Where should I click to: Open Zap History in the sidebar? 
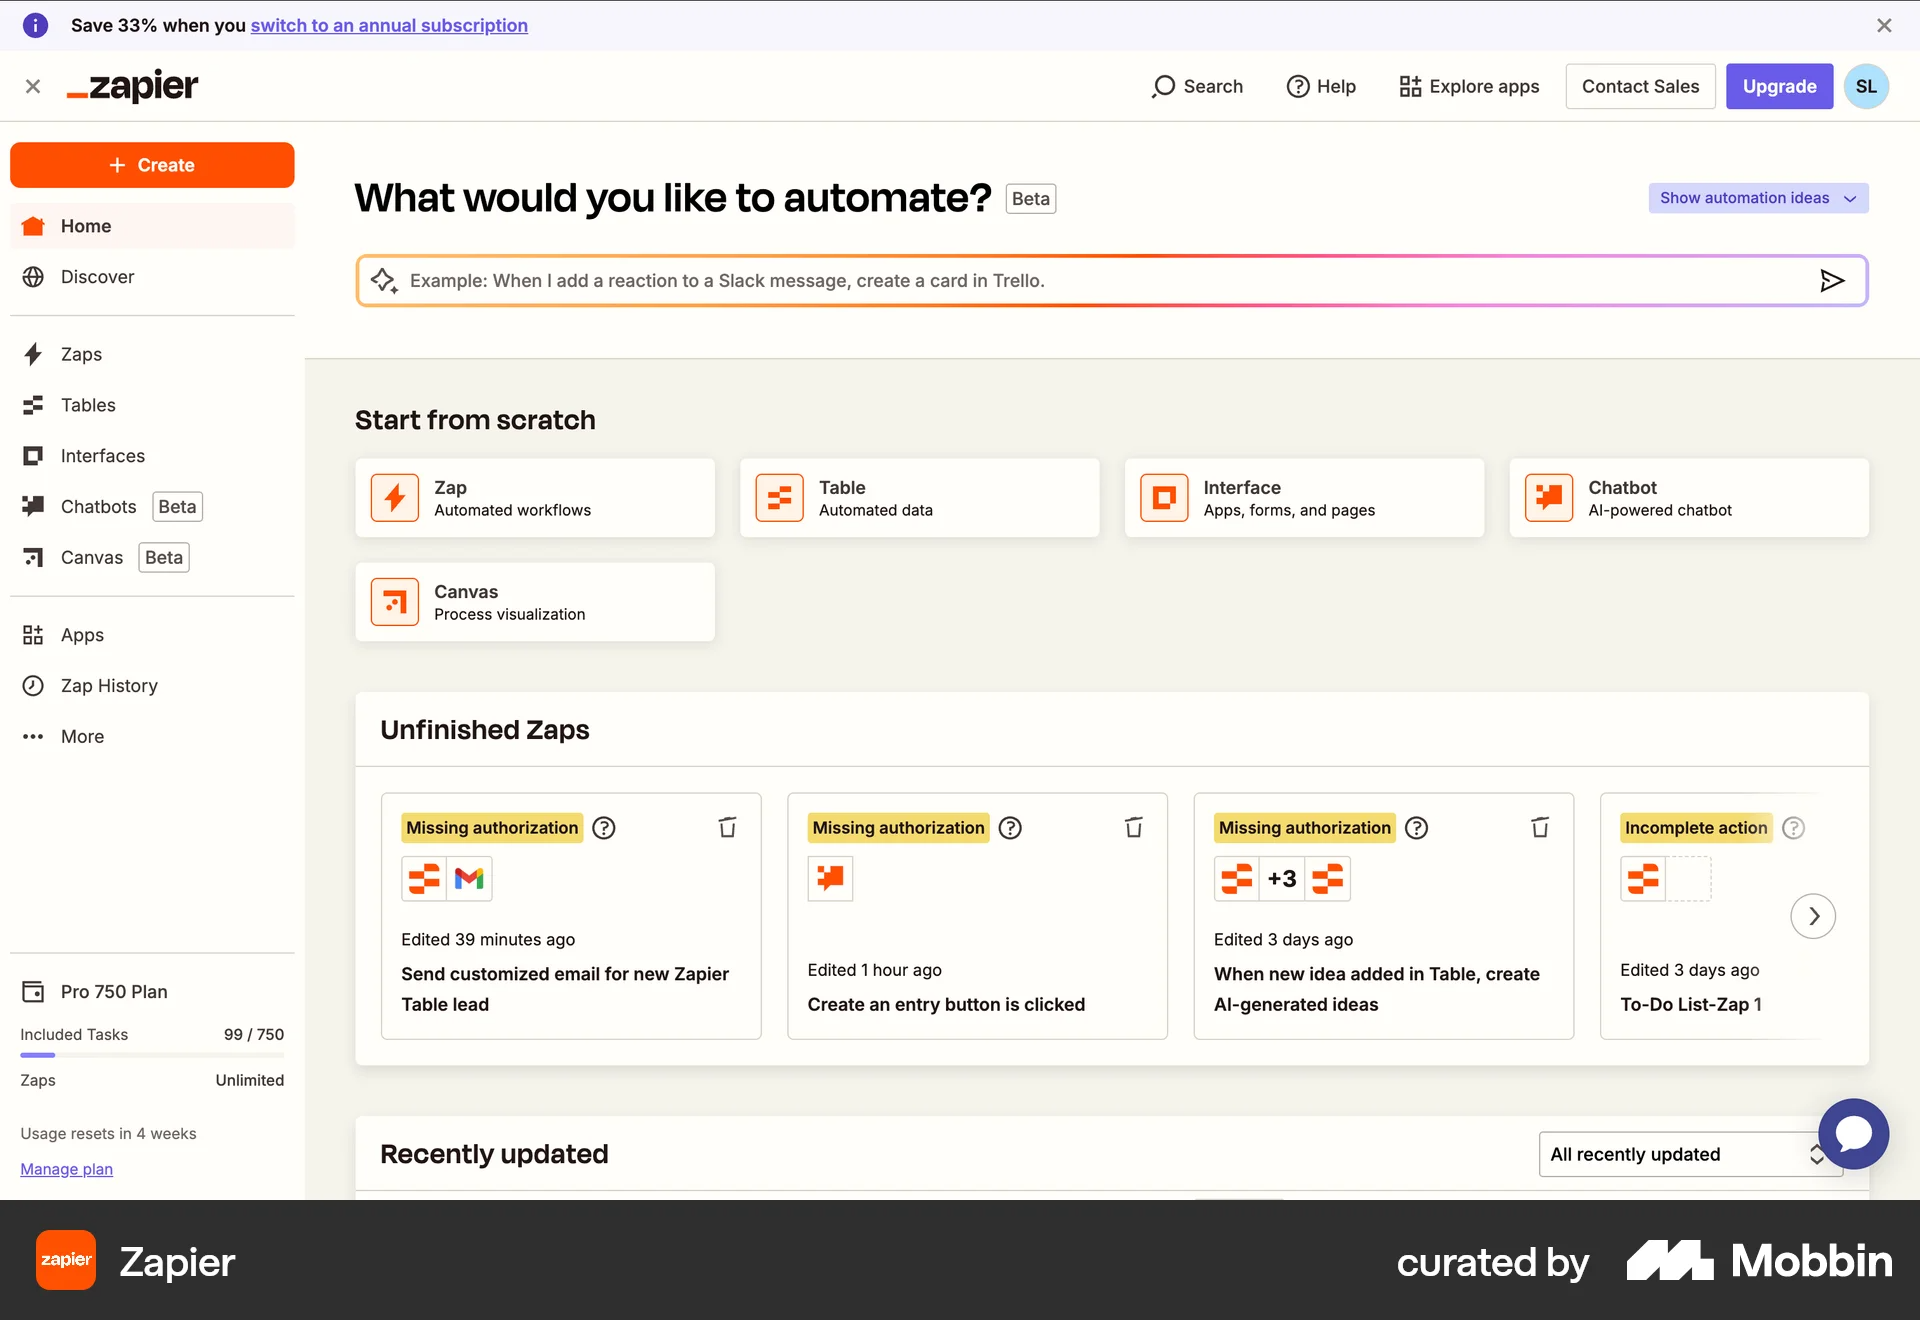pos(152,686)
